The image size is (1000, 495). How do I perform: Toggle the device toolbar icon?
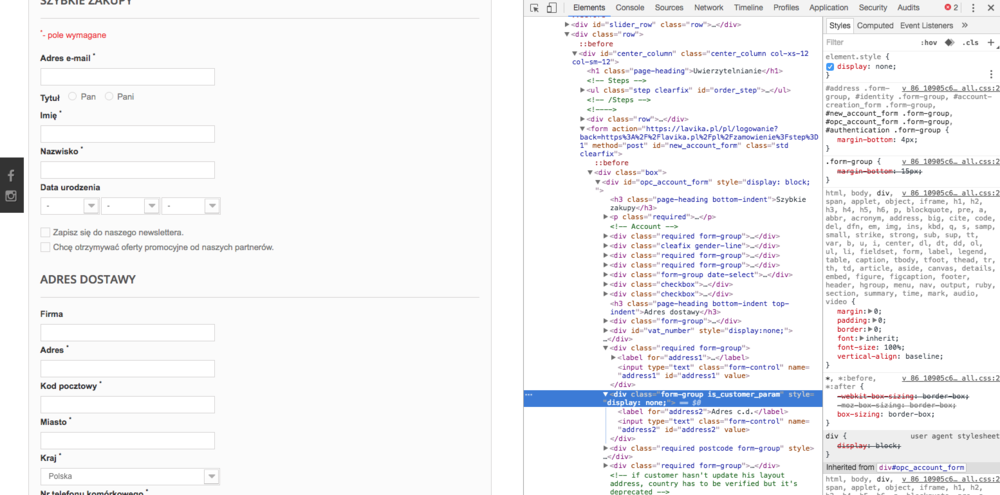pyautogui.click(x=552, y=8)
